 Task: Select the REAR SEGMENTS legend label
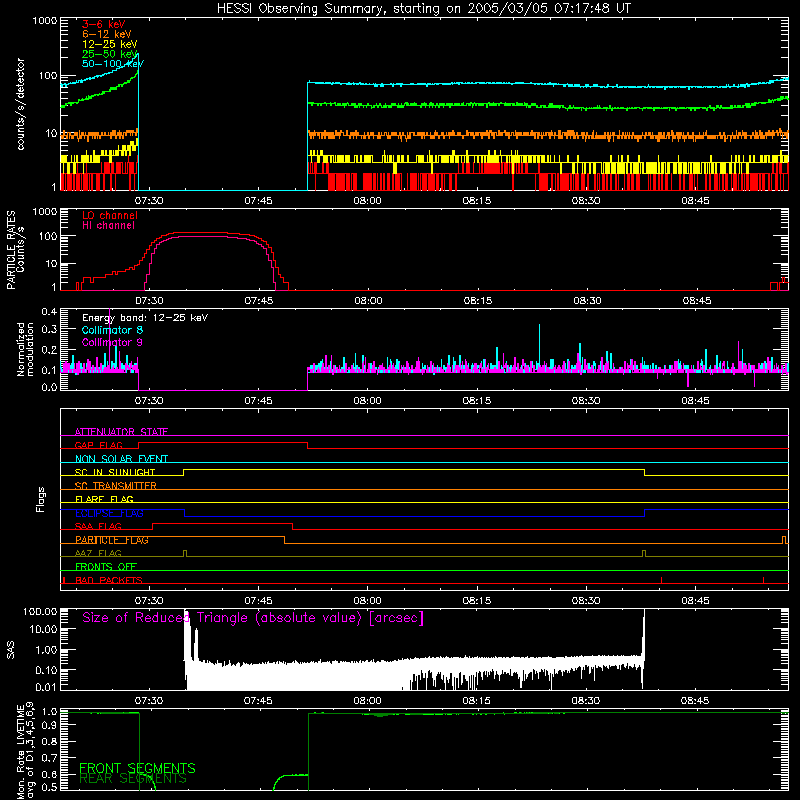[133, 779]
